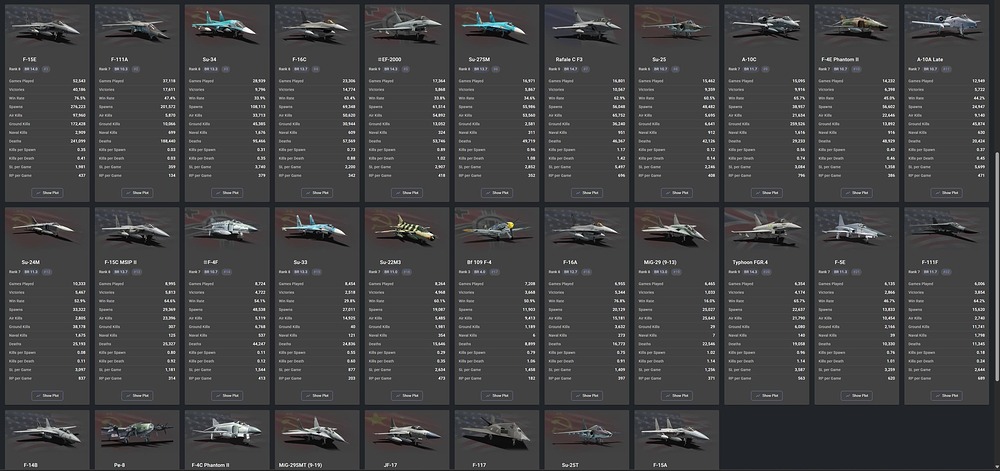Click the A-10C aircraft picture

pyautogui.click(x=766, y=26)
